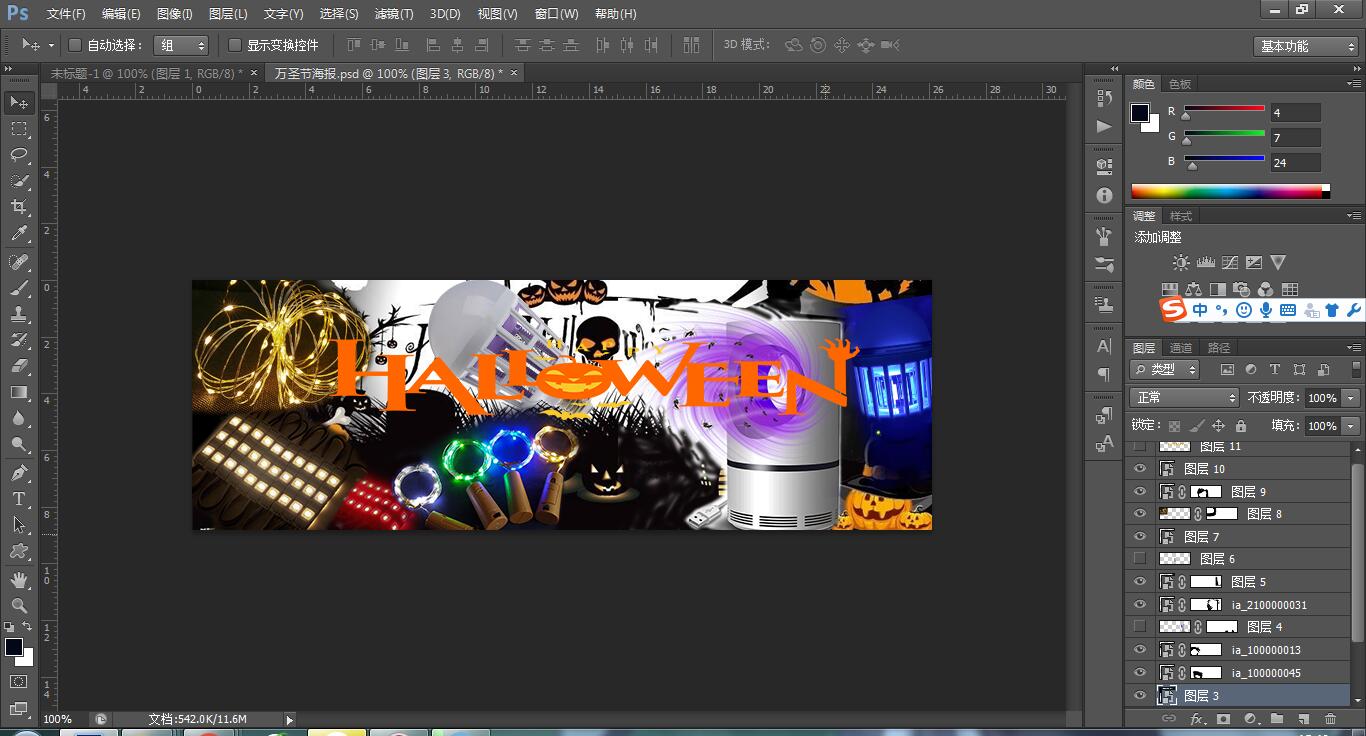Viewport: 1366px width, 736px height.
Task: Hide layer 图层 10
Action: (1139, 468)
